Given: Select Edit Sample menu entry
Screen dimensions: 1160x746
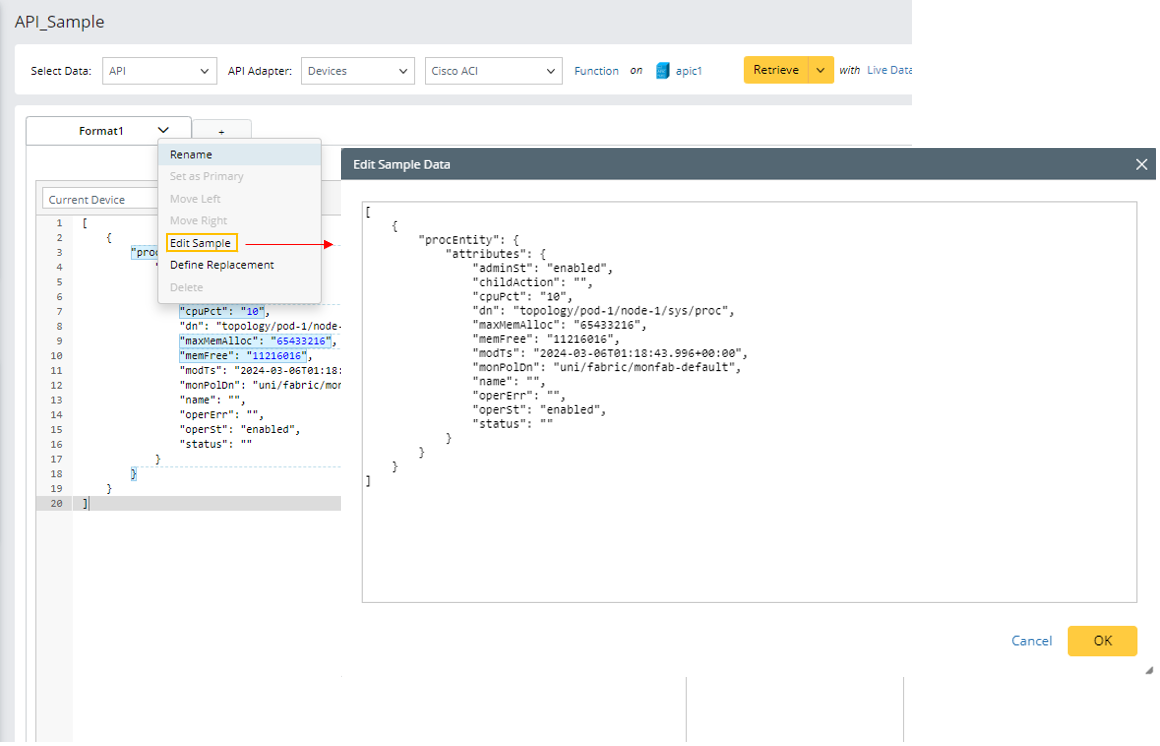Looking at the screenshot, I should (201, 243).
